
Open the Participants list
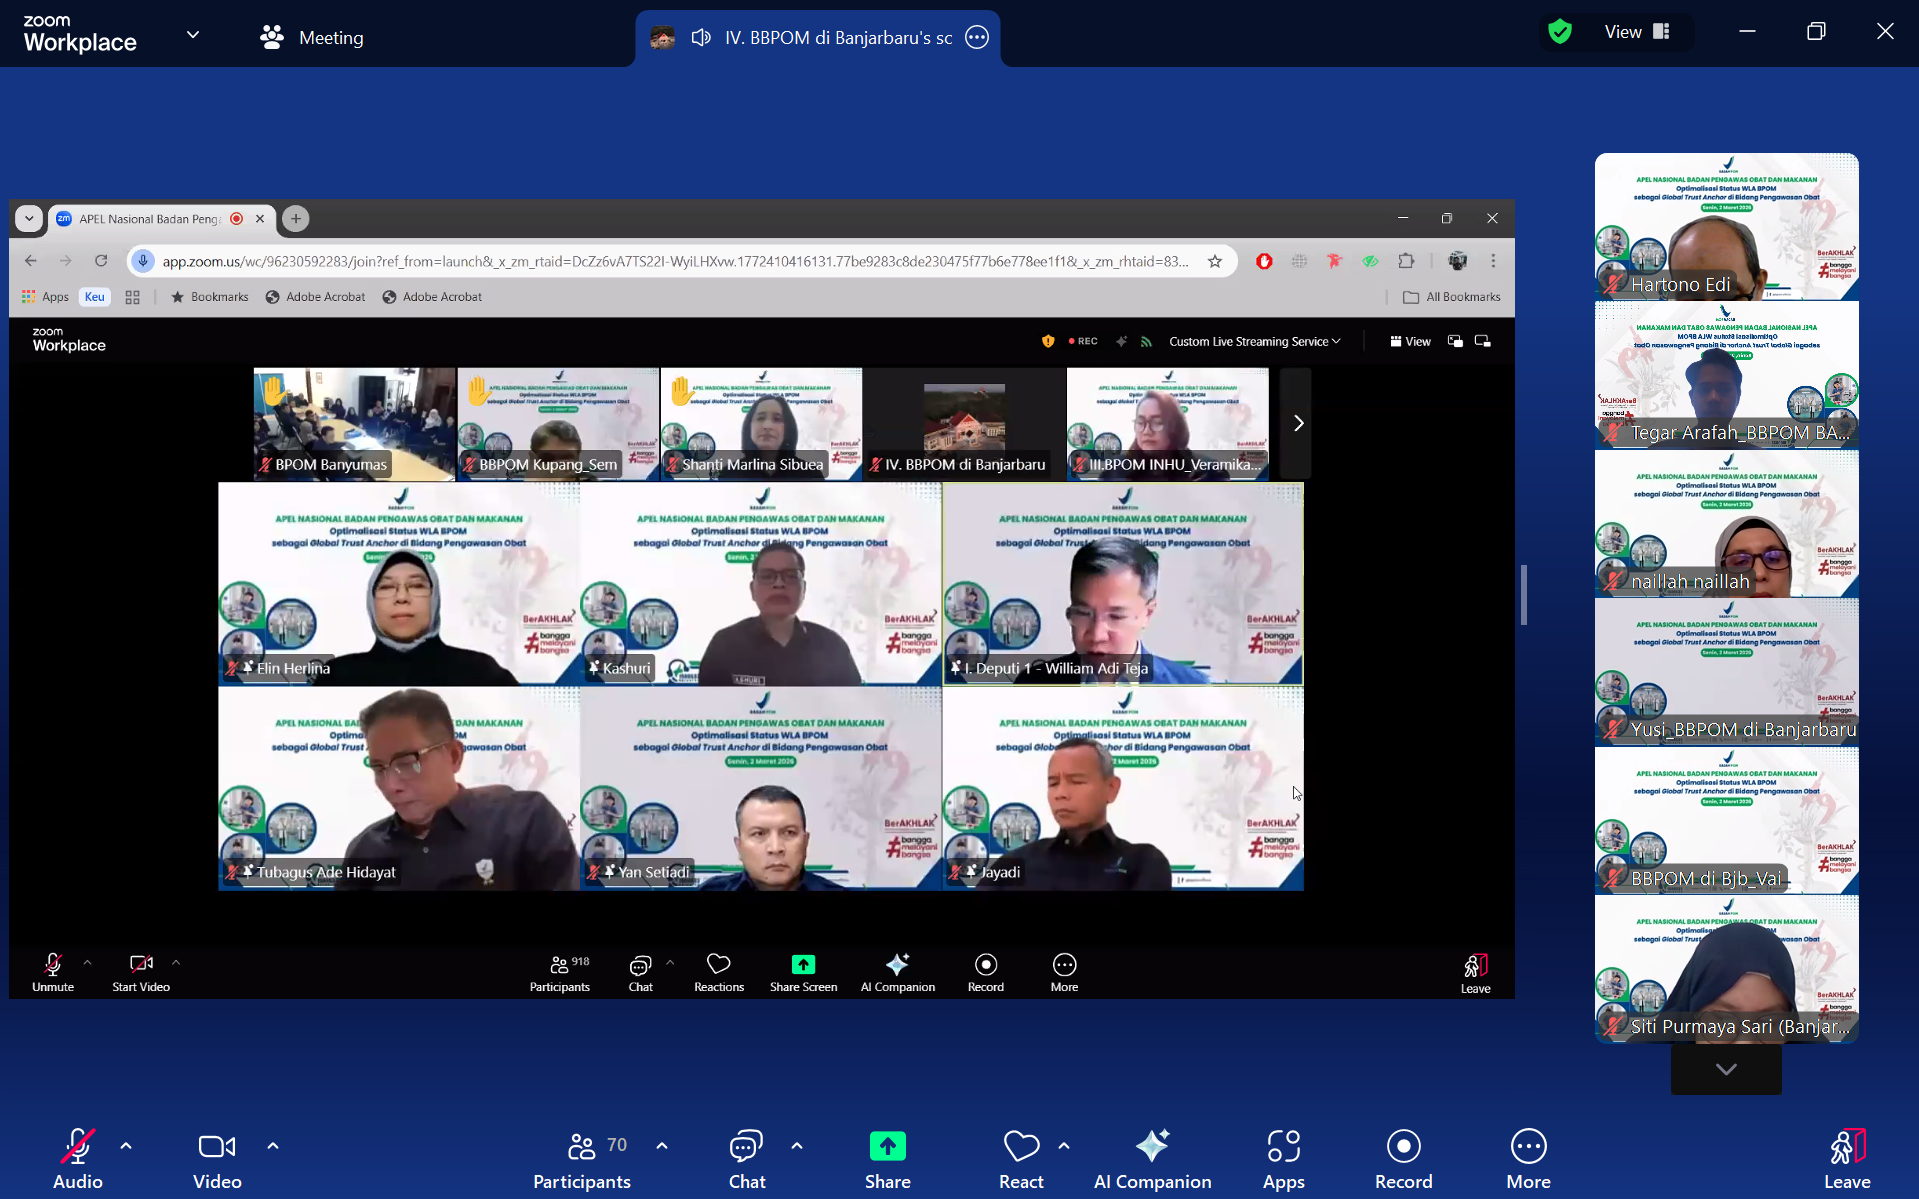pyautogui.click(x=582, y=1159)
